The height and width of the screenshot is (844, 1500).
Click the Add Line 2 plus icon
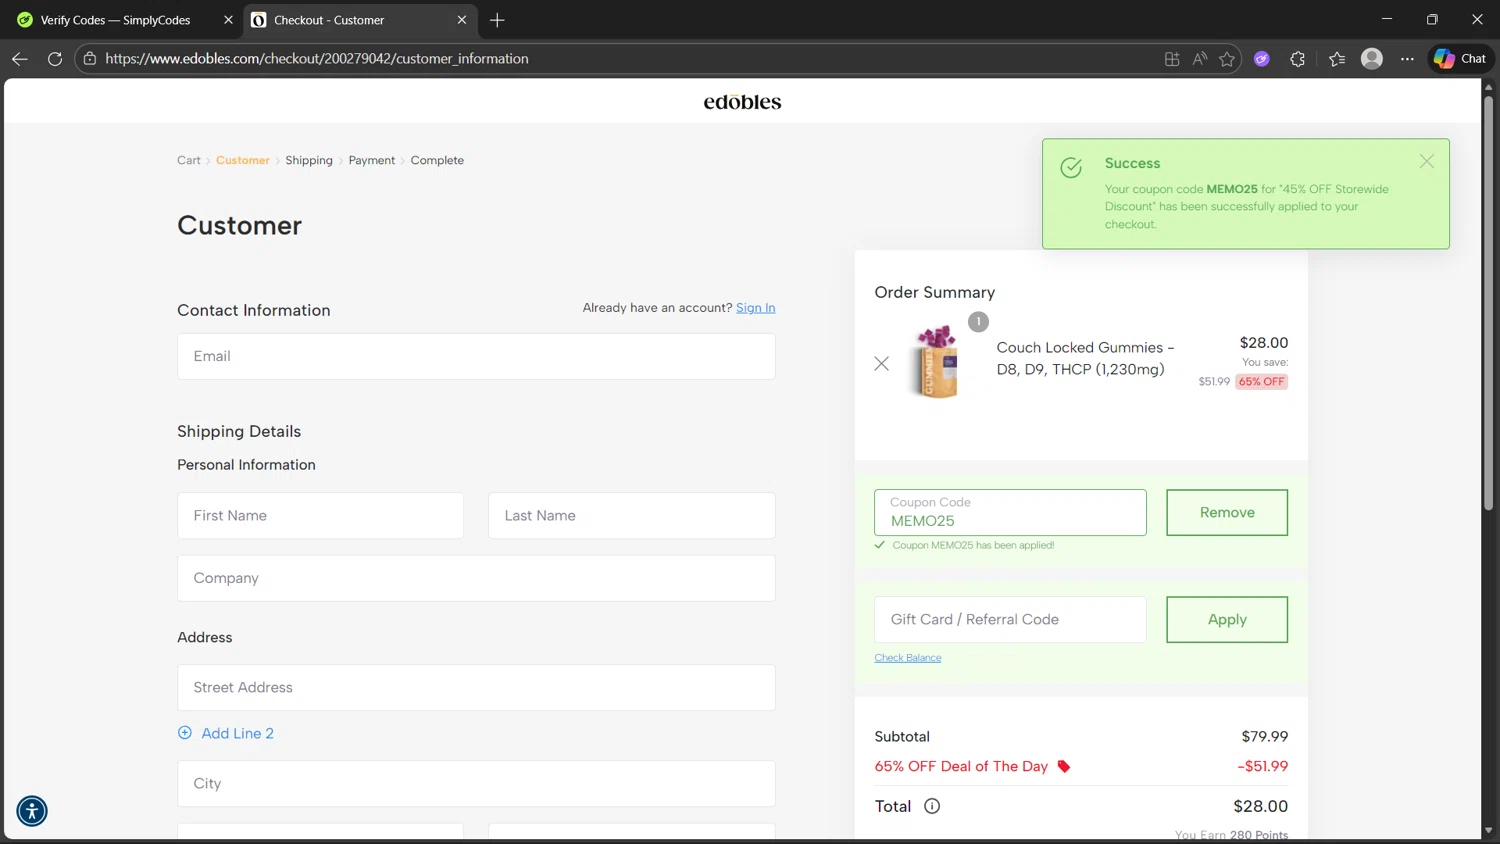point(185,733)
